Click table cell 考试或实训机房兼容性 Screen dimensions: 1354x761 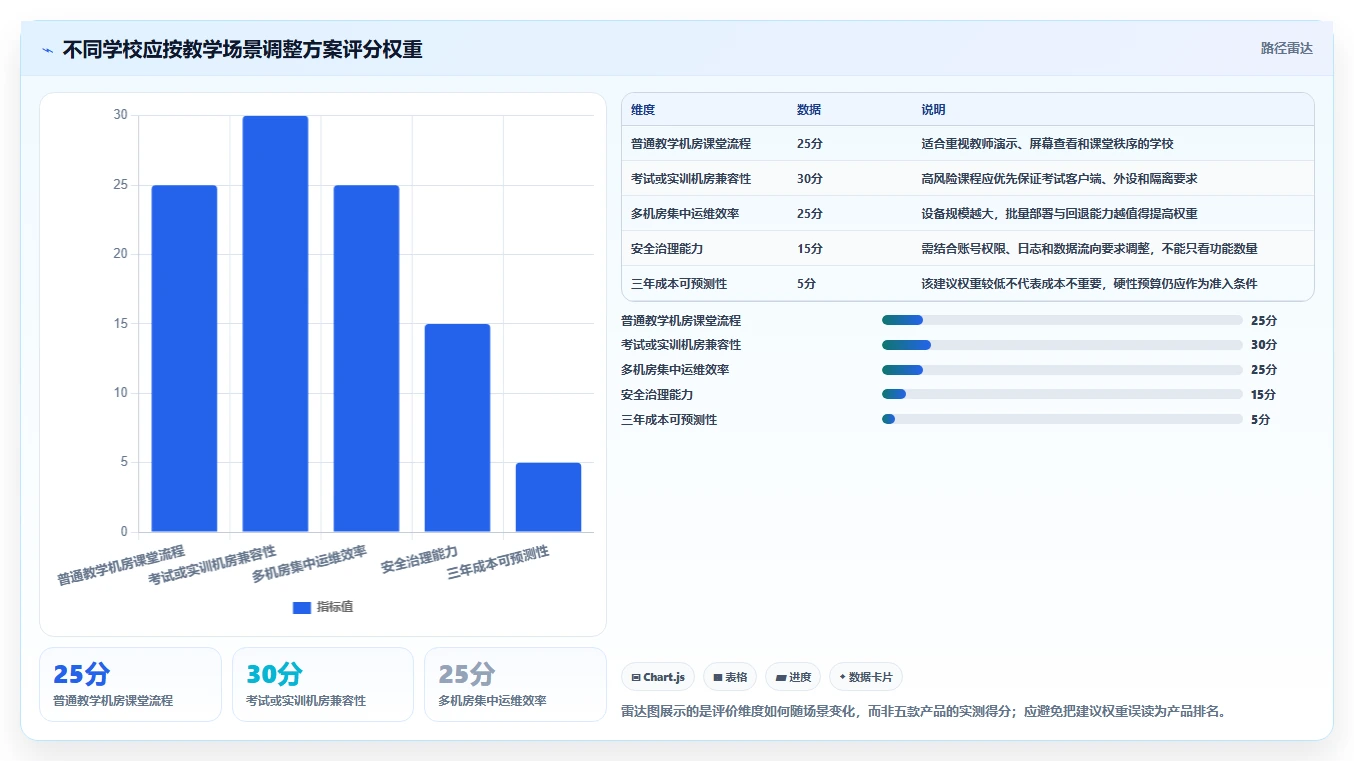click(x=691, y=179)
